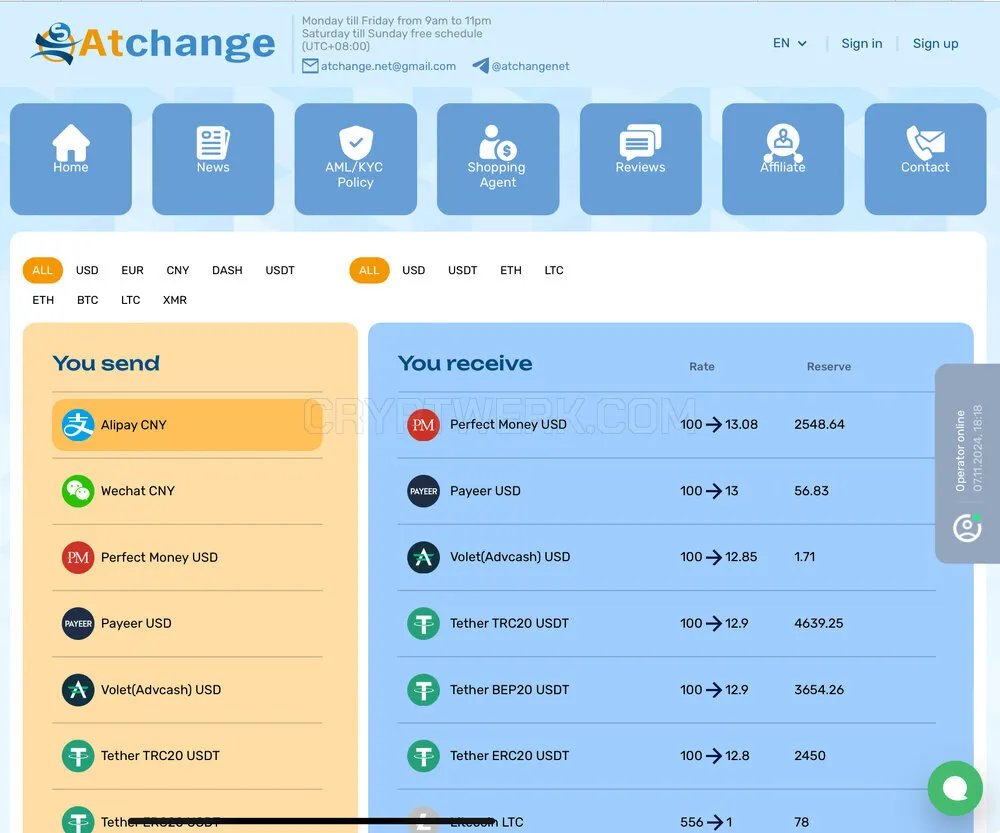The image size is (1000, 833).
Task: Click Volet(Advcash) icon in You send list
Action: point(78,689)
